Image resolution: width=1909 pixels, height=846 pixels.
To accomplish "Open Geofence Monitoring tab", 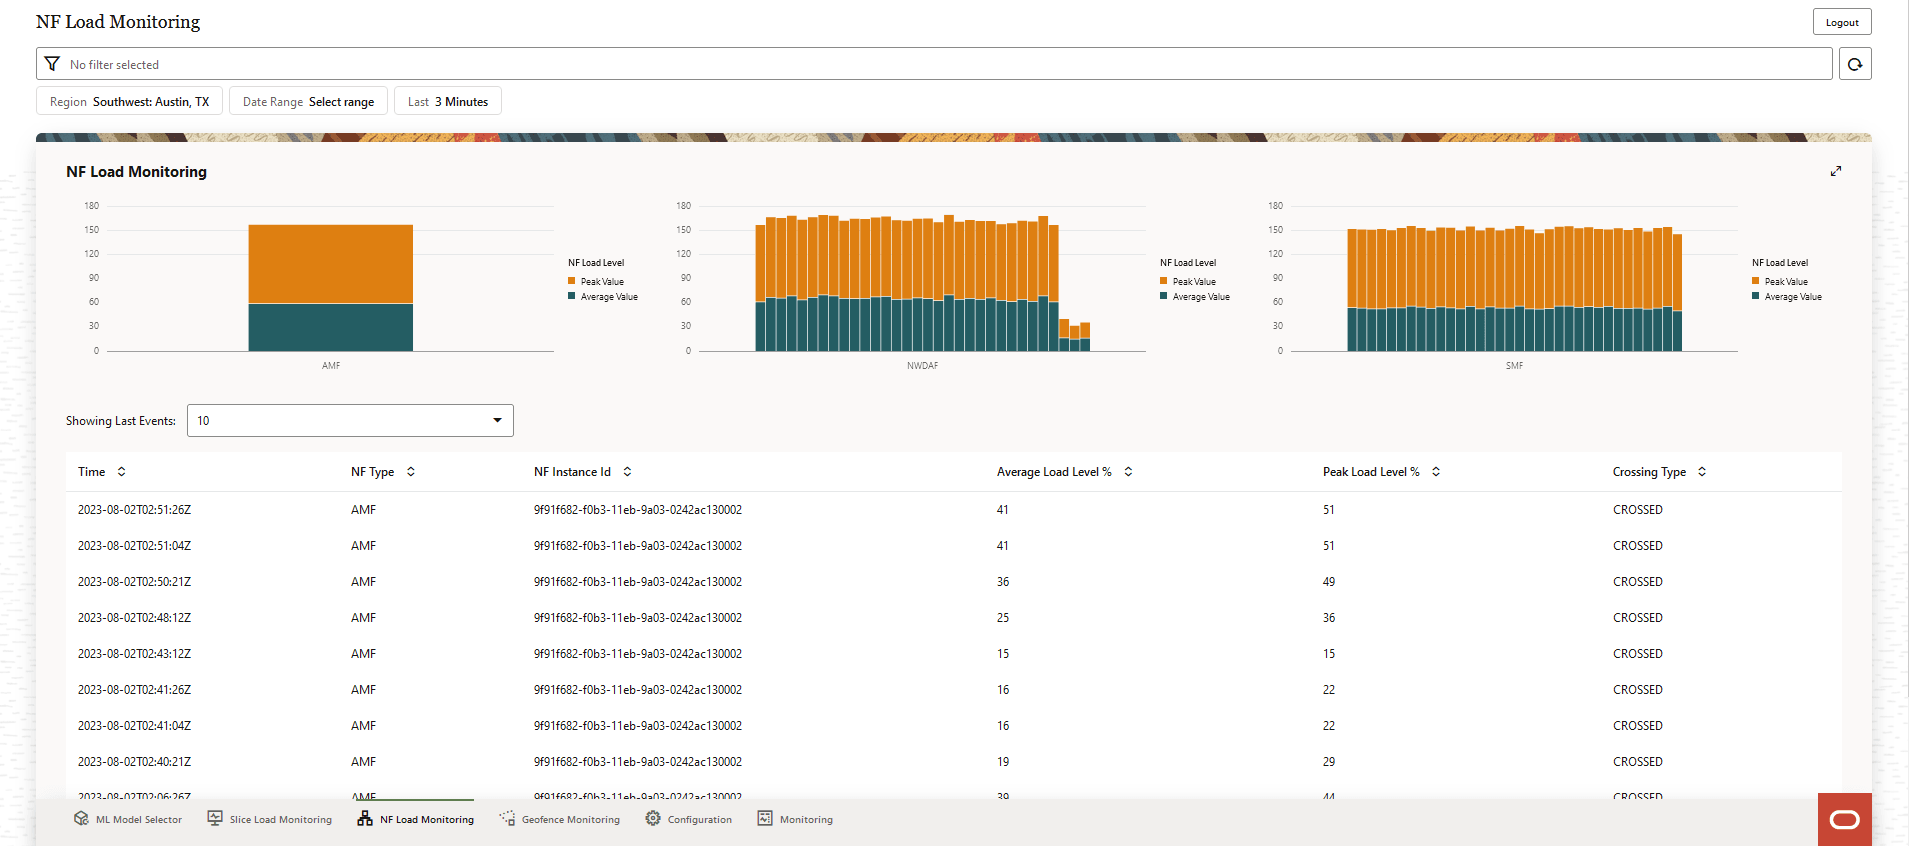I will coord(560,819).
